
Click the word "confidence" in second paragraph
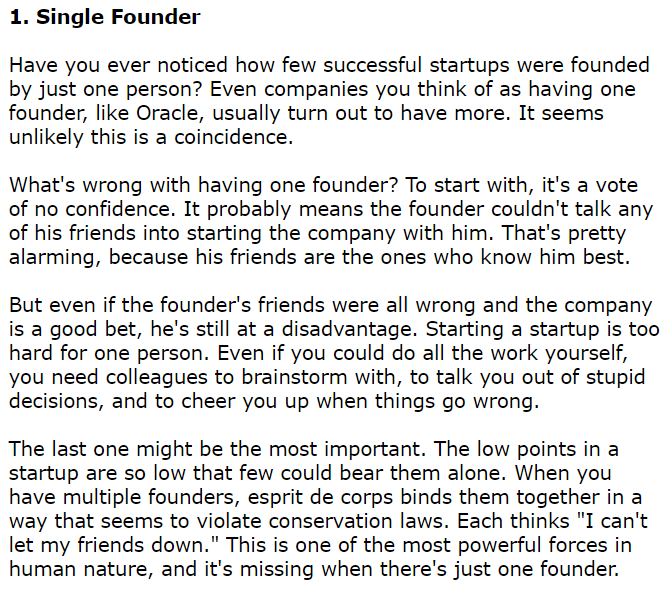121,209
